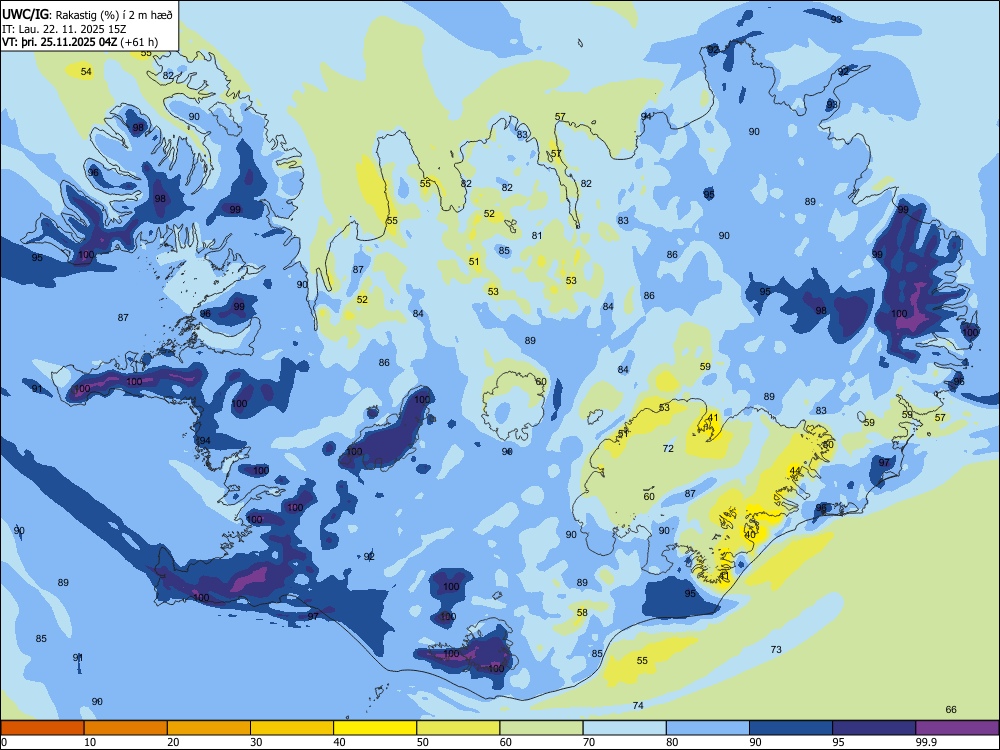This screenshot has width=1000, height=750.
Task: Click the '81' humidity value on the map
Action: 537,235
